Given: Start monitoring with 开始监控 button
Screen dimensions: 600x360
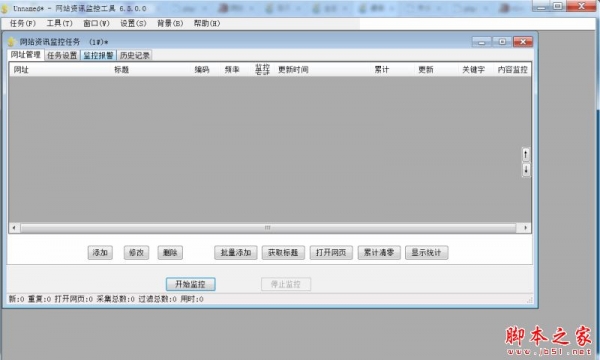Looking at the screenshot, I should [191, 284].
